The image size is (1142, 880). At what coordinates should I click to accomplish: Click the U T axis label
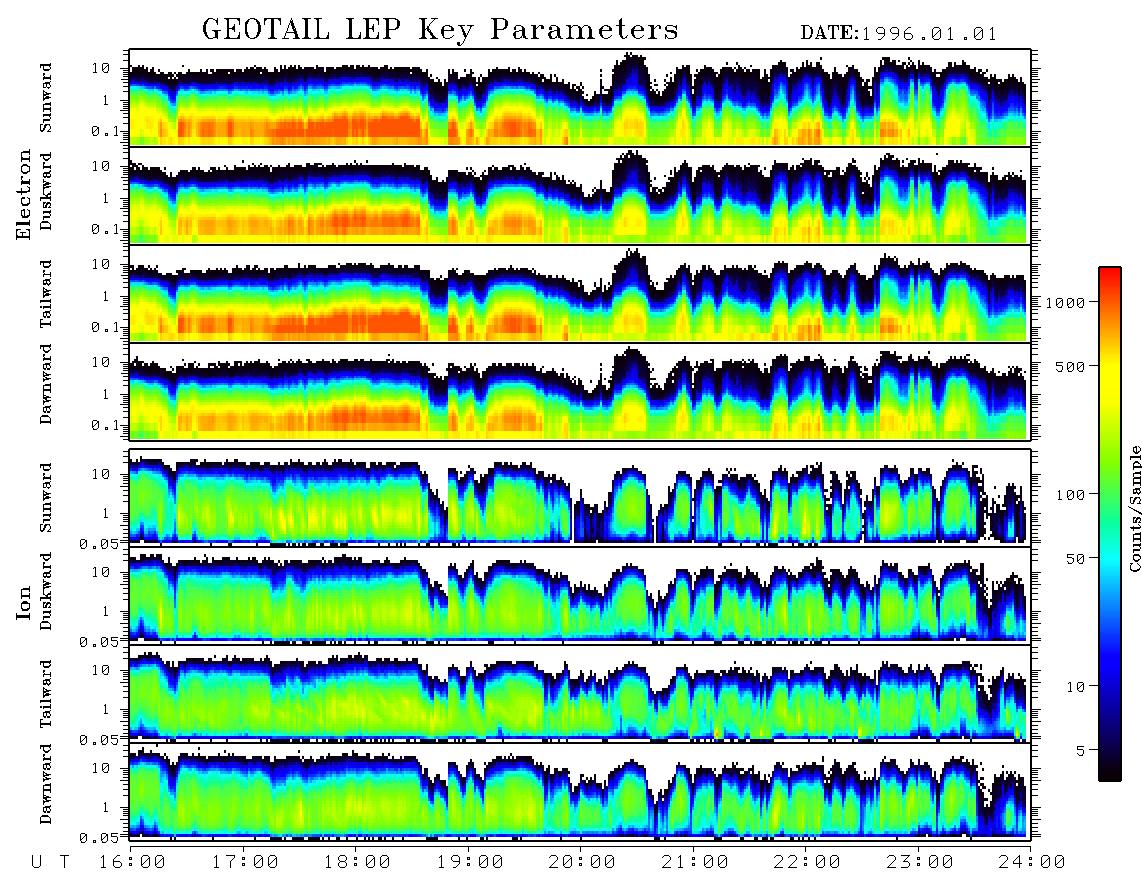coord(51,862)
